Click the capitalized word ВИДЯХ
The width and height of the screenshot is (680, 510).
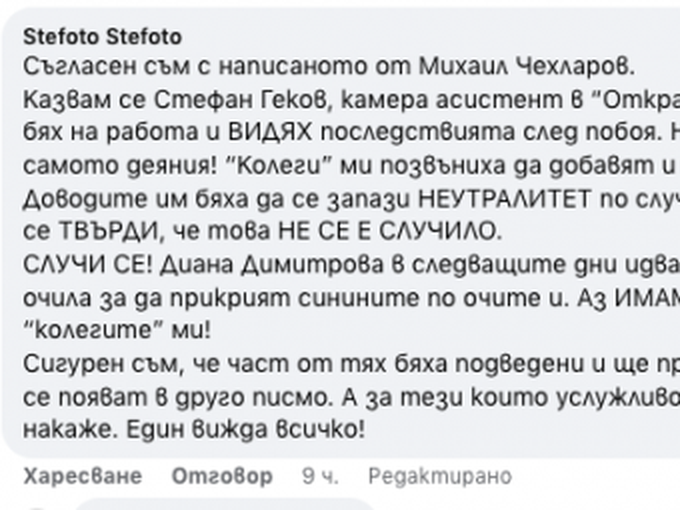(x=270, y=133)
